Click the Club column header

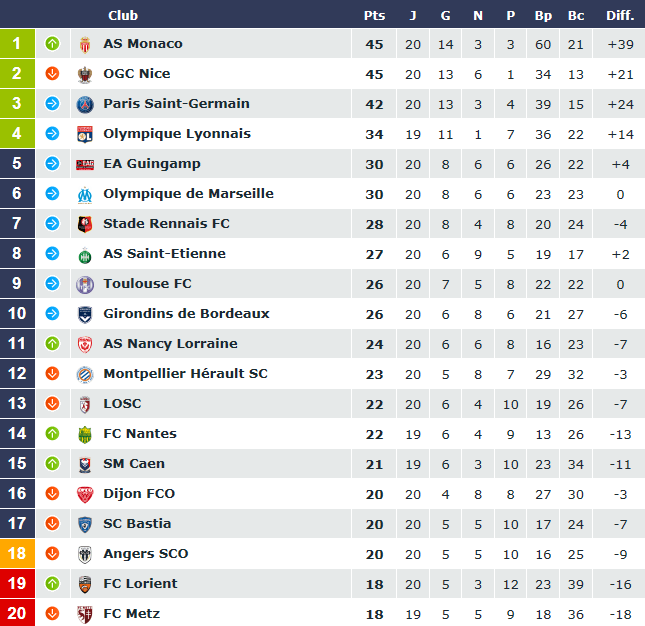click(x=123, y=16)
